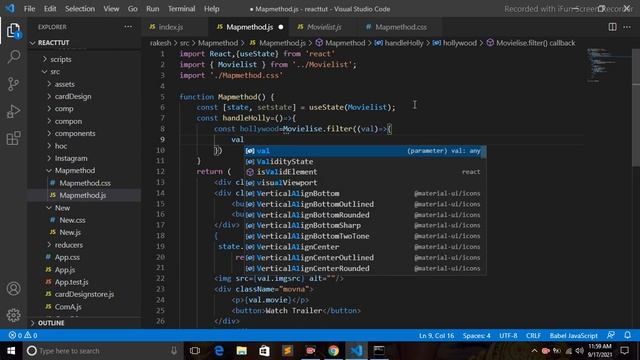
Task: Open Google Chrome from the taskbar
Action: [x=333, y=351]
